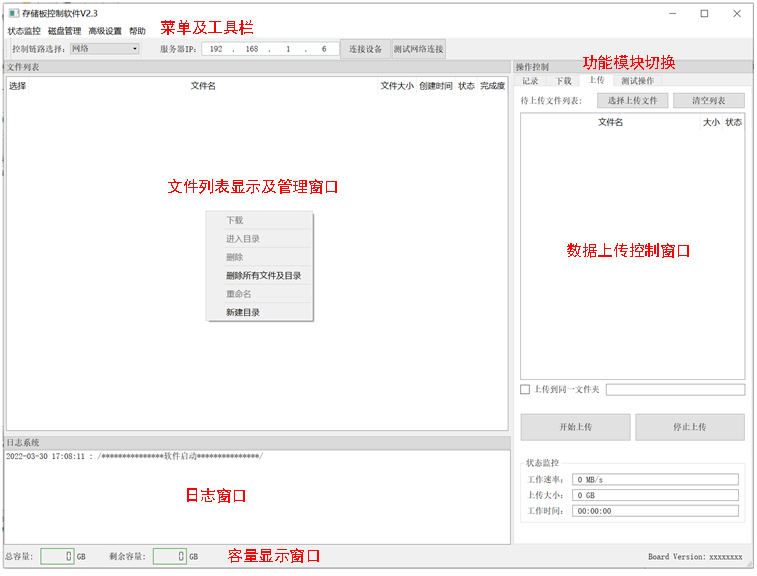Expand the 控制链路选择 dropdown
The width and height of the screenshot is (757, 576).
click(105, 48)
